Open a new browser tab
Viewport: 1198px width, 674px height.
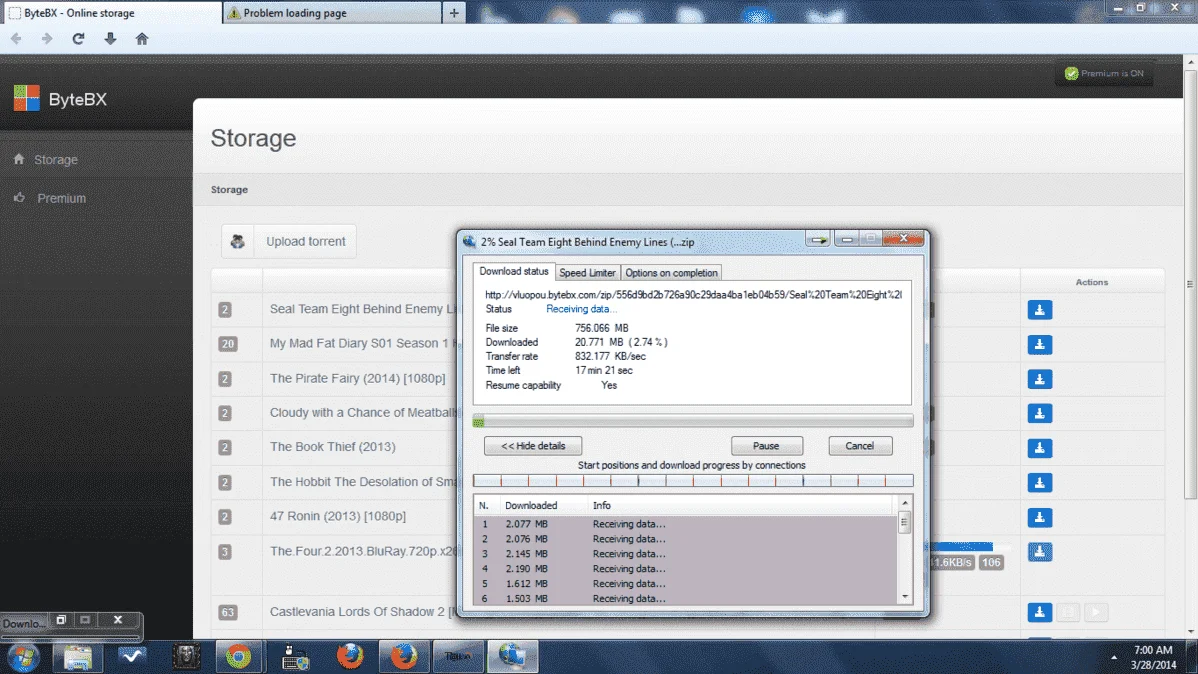pos(454,13)
